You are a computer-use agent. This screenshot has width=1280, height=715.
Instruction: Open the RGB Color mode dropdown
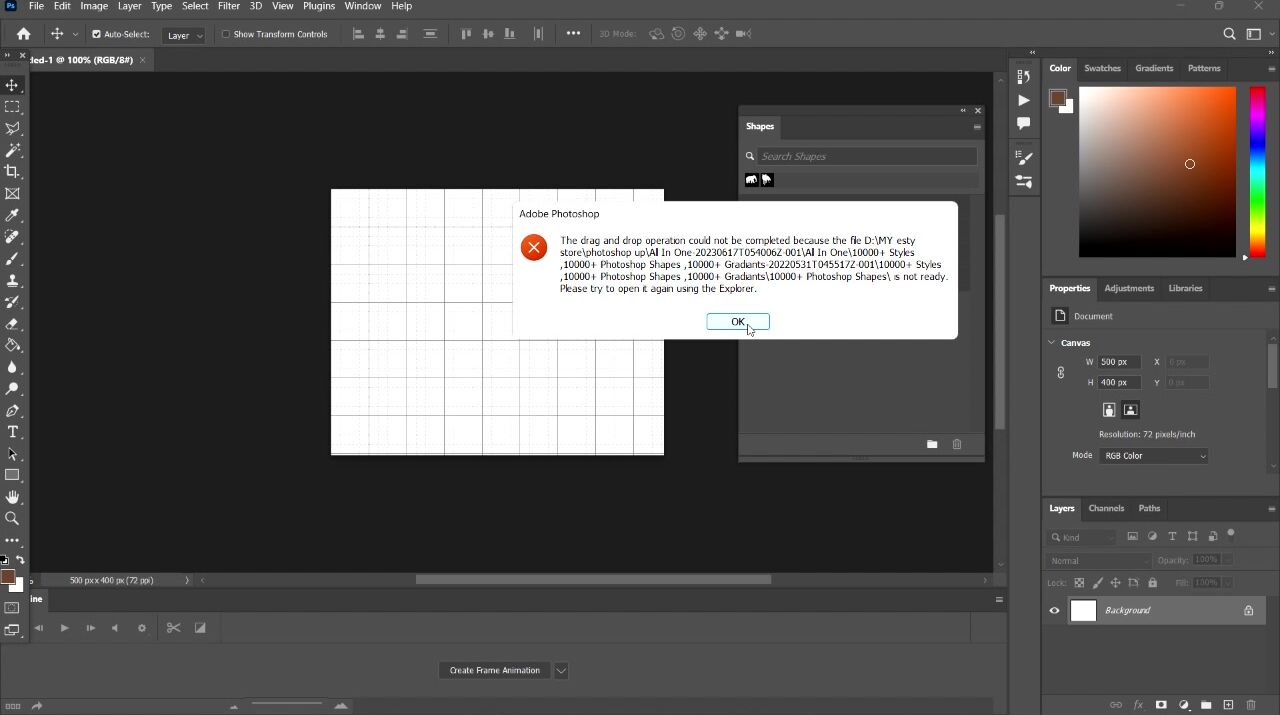pos(1154,456)
